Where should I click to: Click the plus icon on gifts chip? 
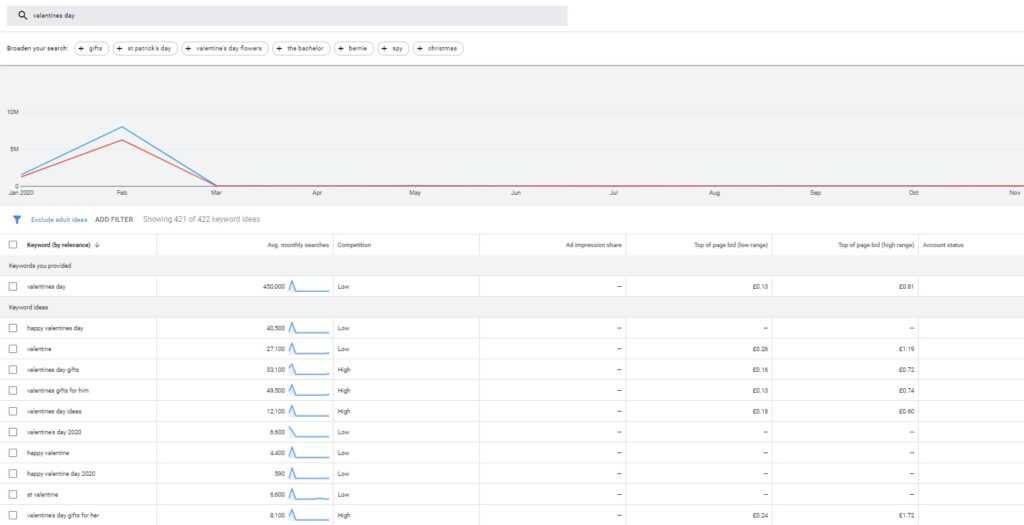[x=81, y=49]
